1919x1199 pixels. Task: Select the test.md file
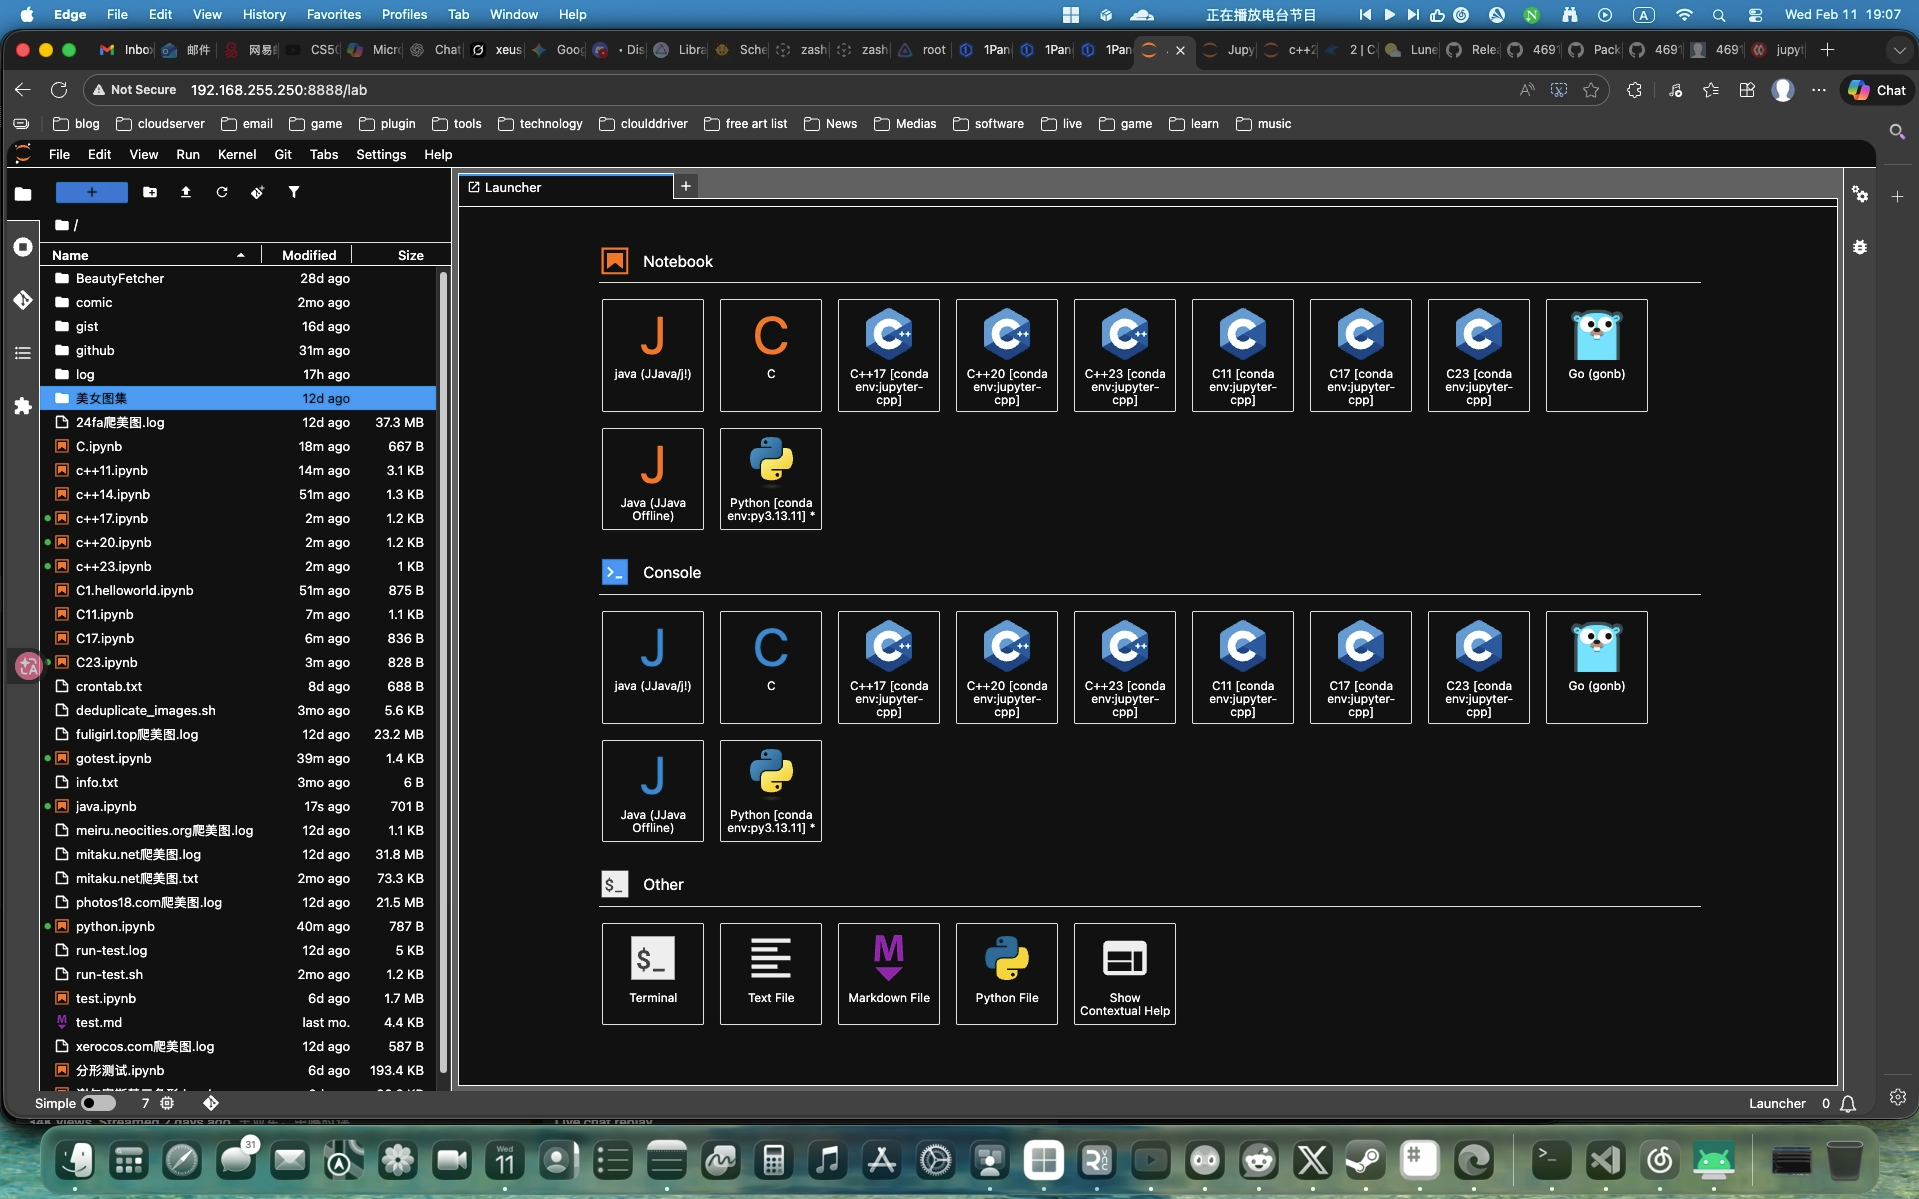pyautogui.click(x=238, y=1022)
